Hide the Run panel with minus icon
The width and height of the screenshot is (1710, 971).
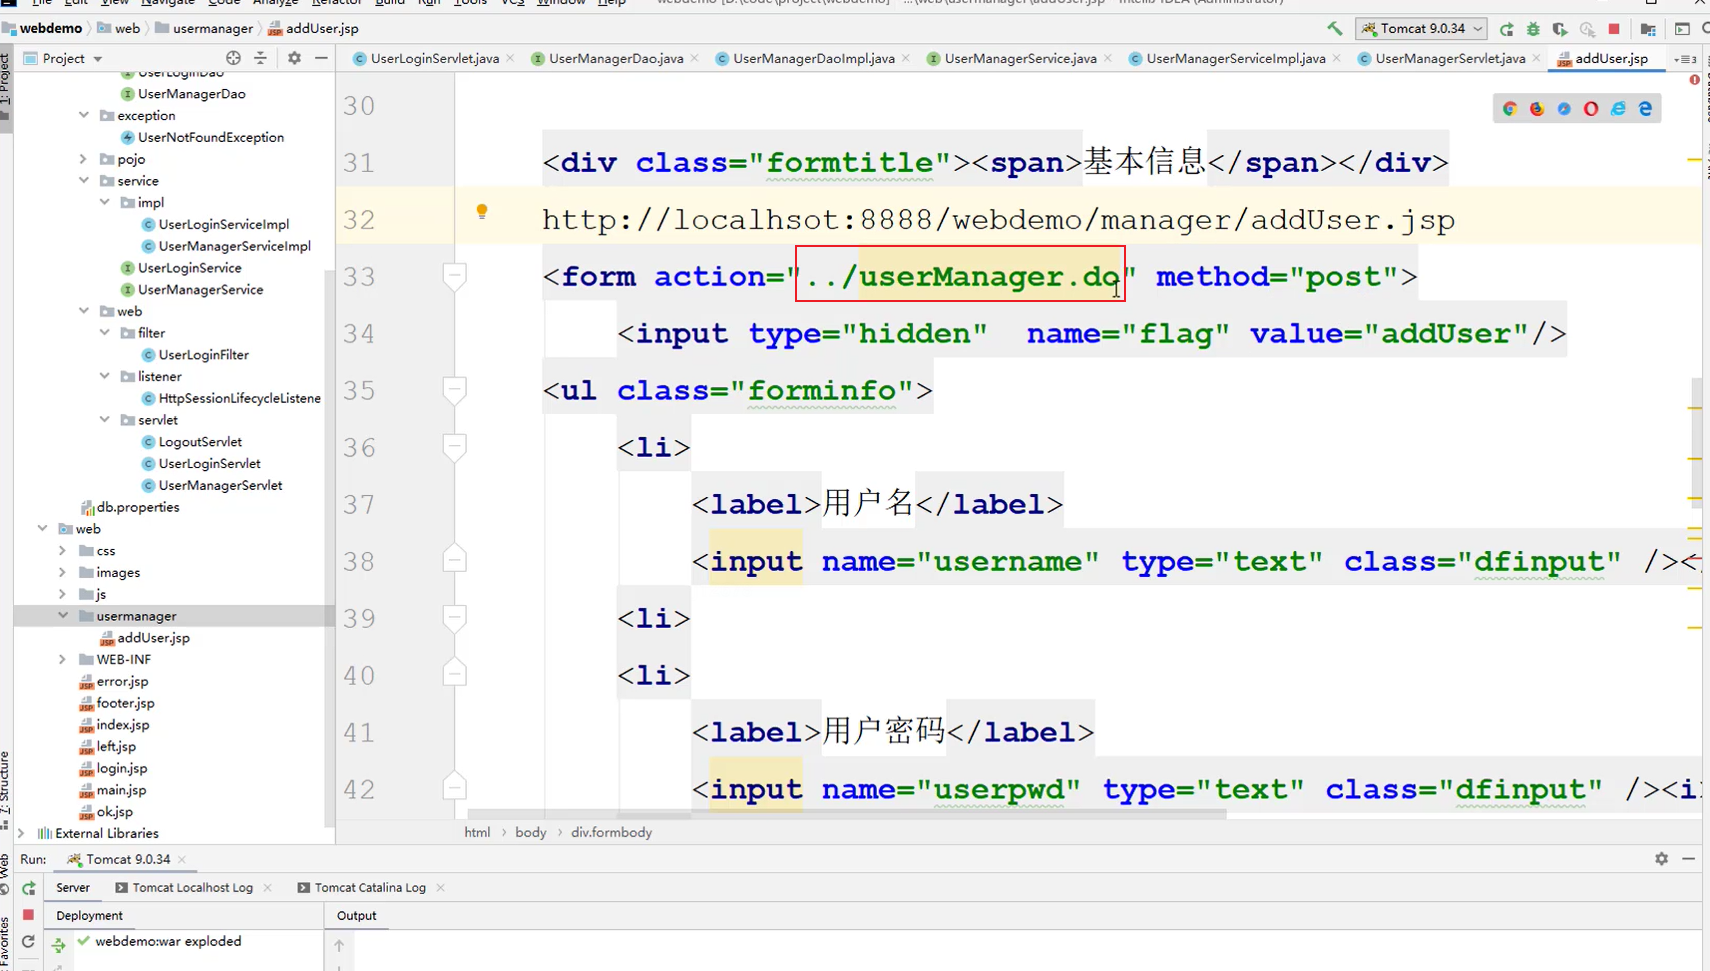click(1688, 859)
